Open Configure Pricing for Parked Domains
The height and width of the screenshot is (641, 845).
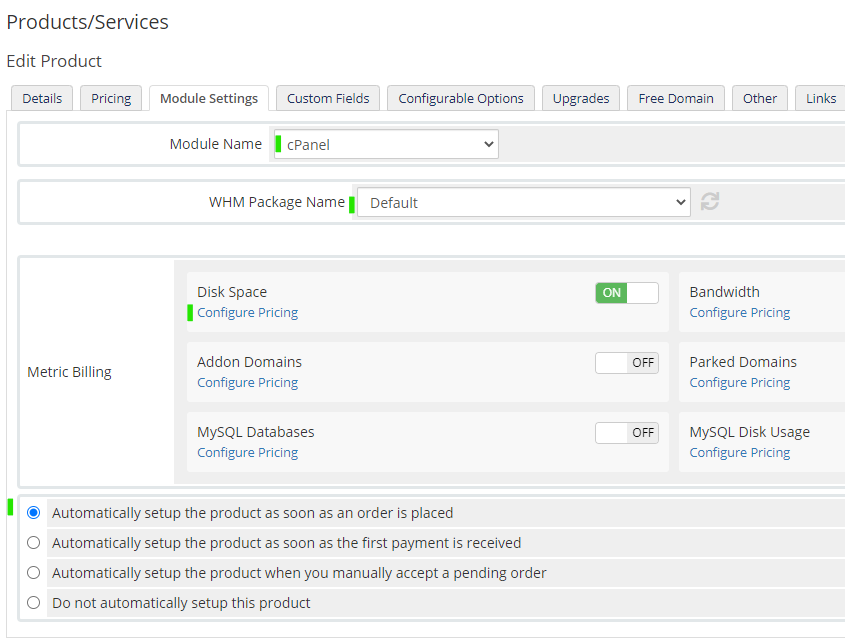pos(740,383)
